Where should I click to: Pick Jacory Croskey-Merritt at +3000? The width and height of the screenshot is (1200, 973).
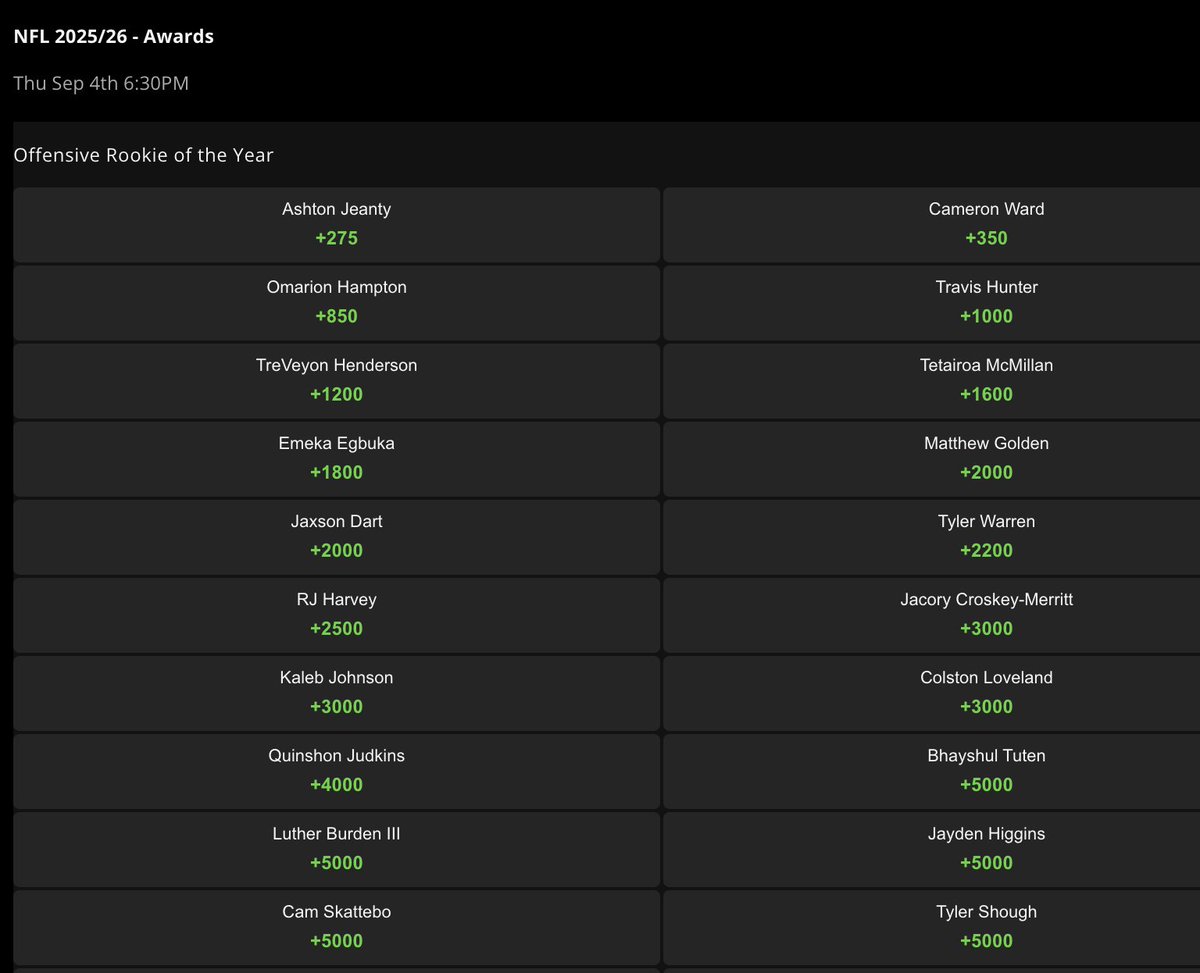tap(932, 614)
